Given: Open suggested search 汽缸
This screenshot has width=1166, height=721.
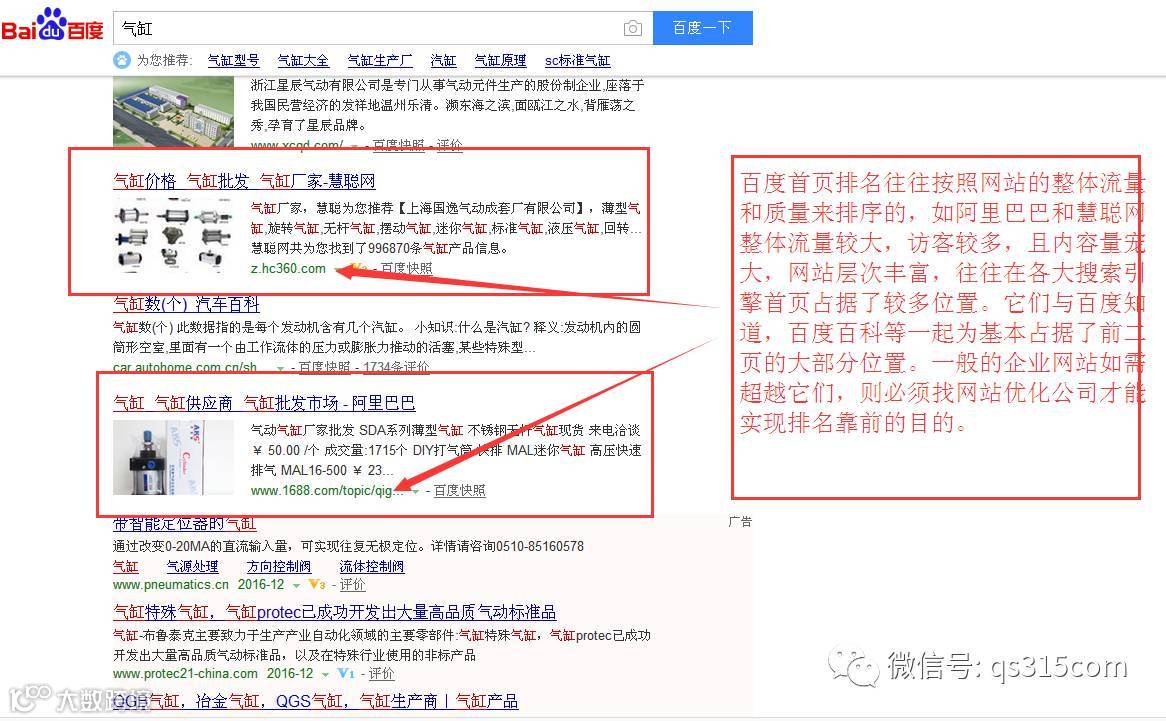Looking at the screenshot, I should click(443, 60).
